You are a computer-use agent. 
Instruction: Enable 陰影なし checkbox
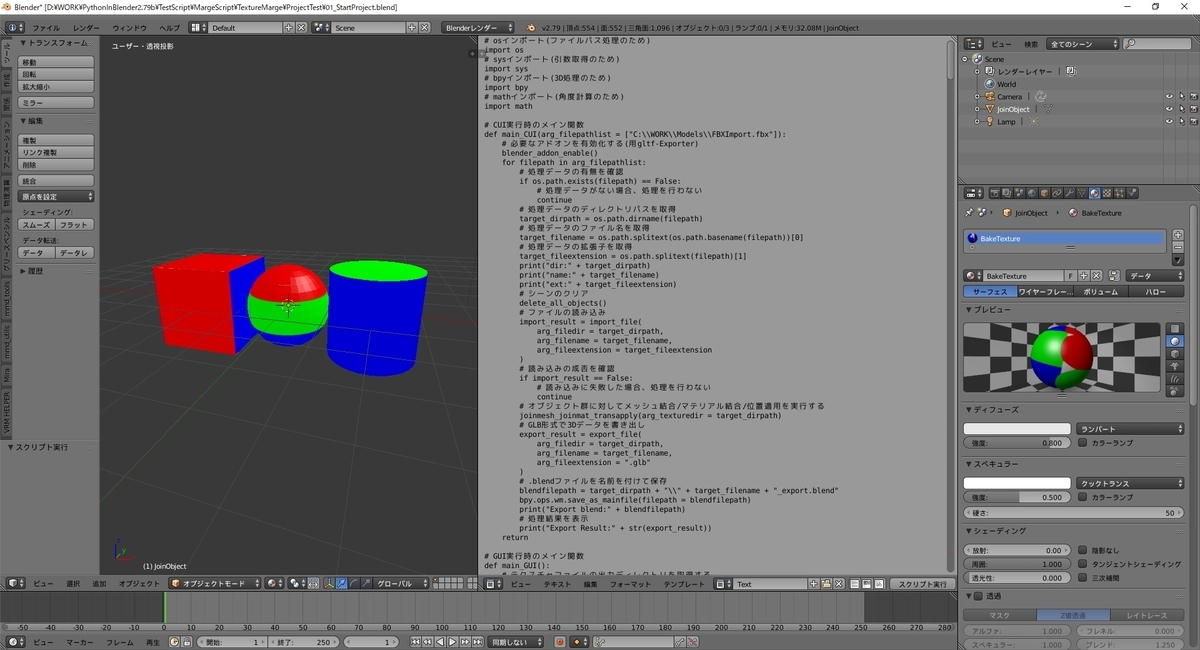1083,550
